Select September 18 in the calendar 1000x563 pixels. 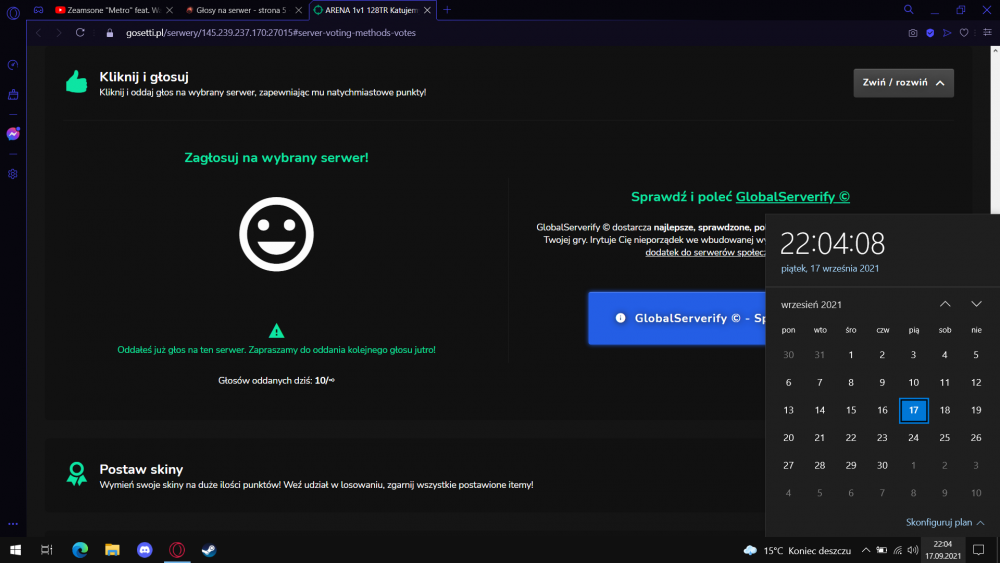coord(945,410)
